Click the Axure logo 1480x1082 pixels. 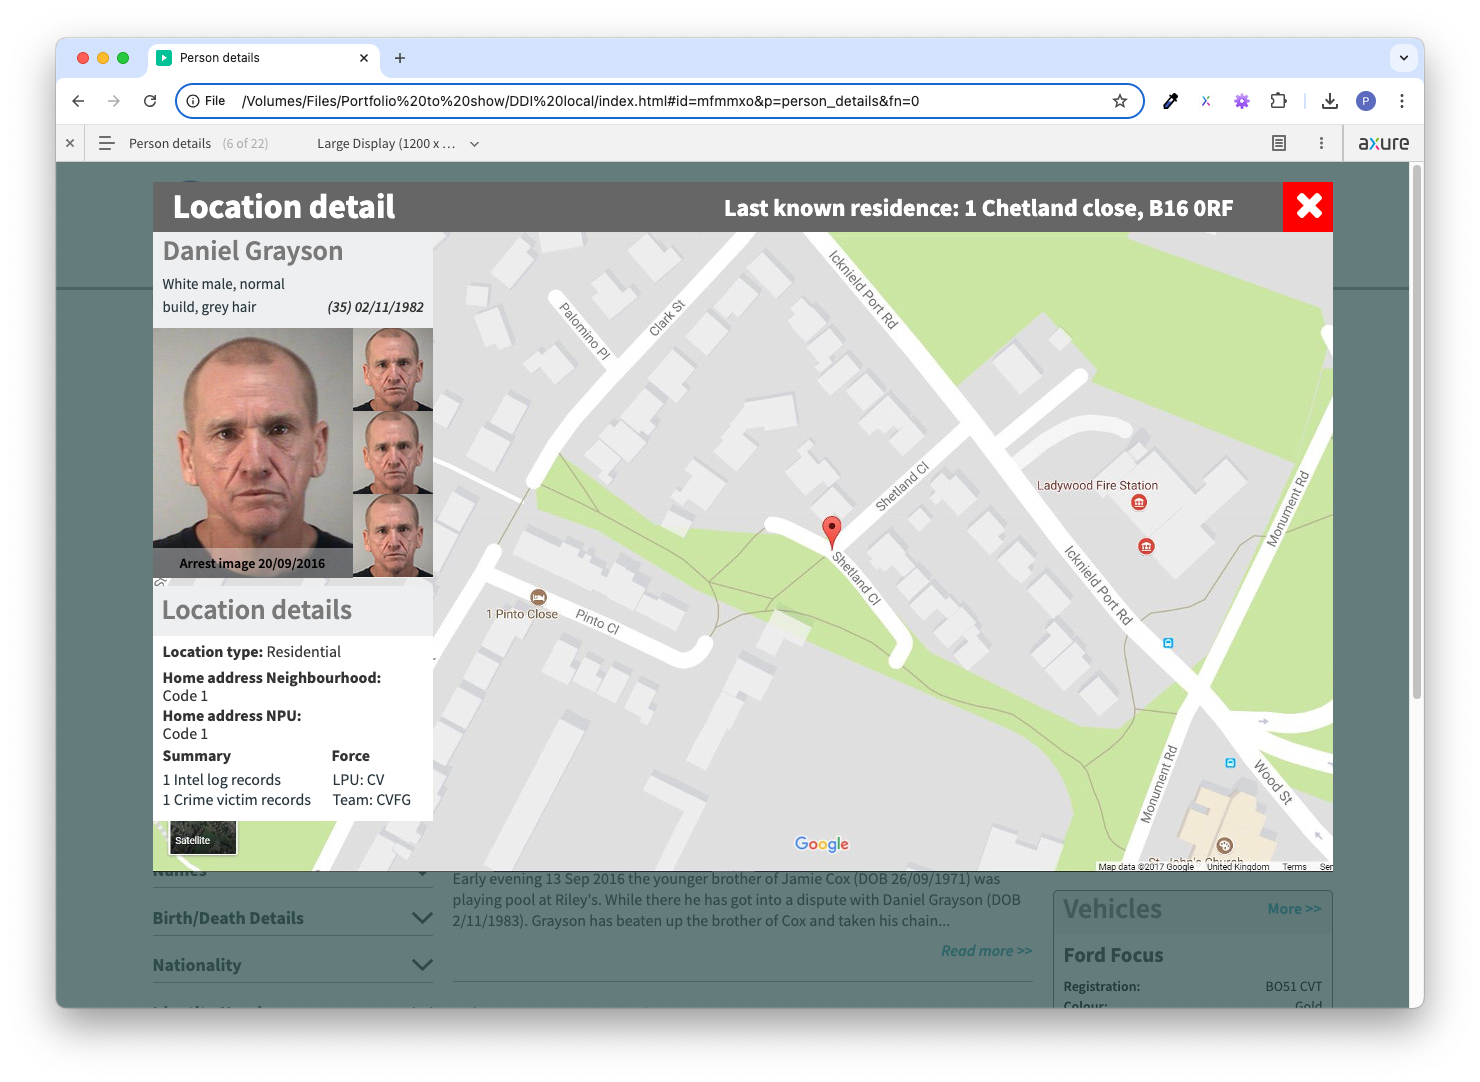pos(1383,143)
